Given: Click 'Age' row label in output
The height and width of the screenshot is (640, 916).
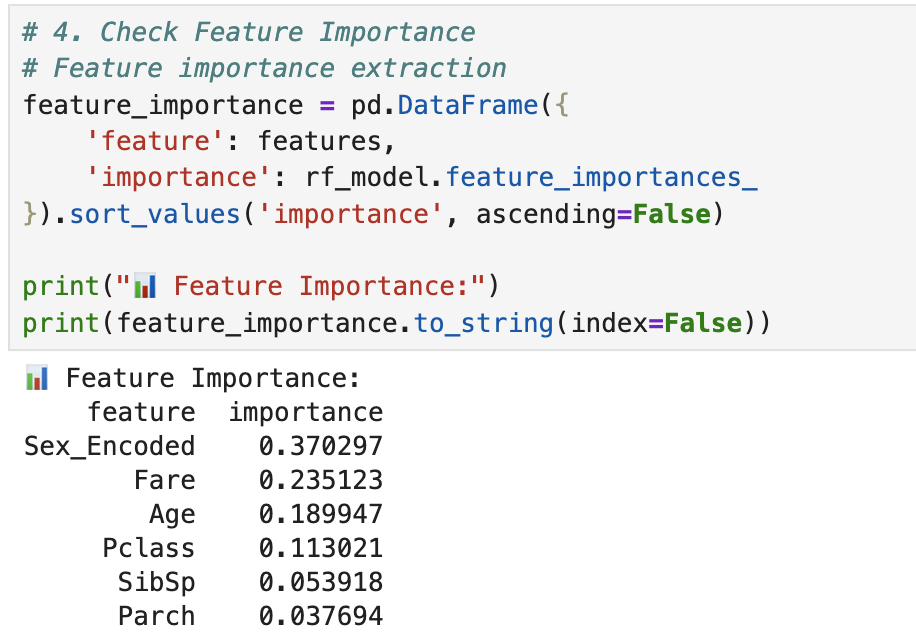Looking at the screenshot, I should (x=172, y=515).
